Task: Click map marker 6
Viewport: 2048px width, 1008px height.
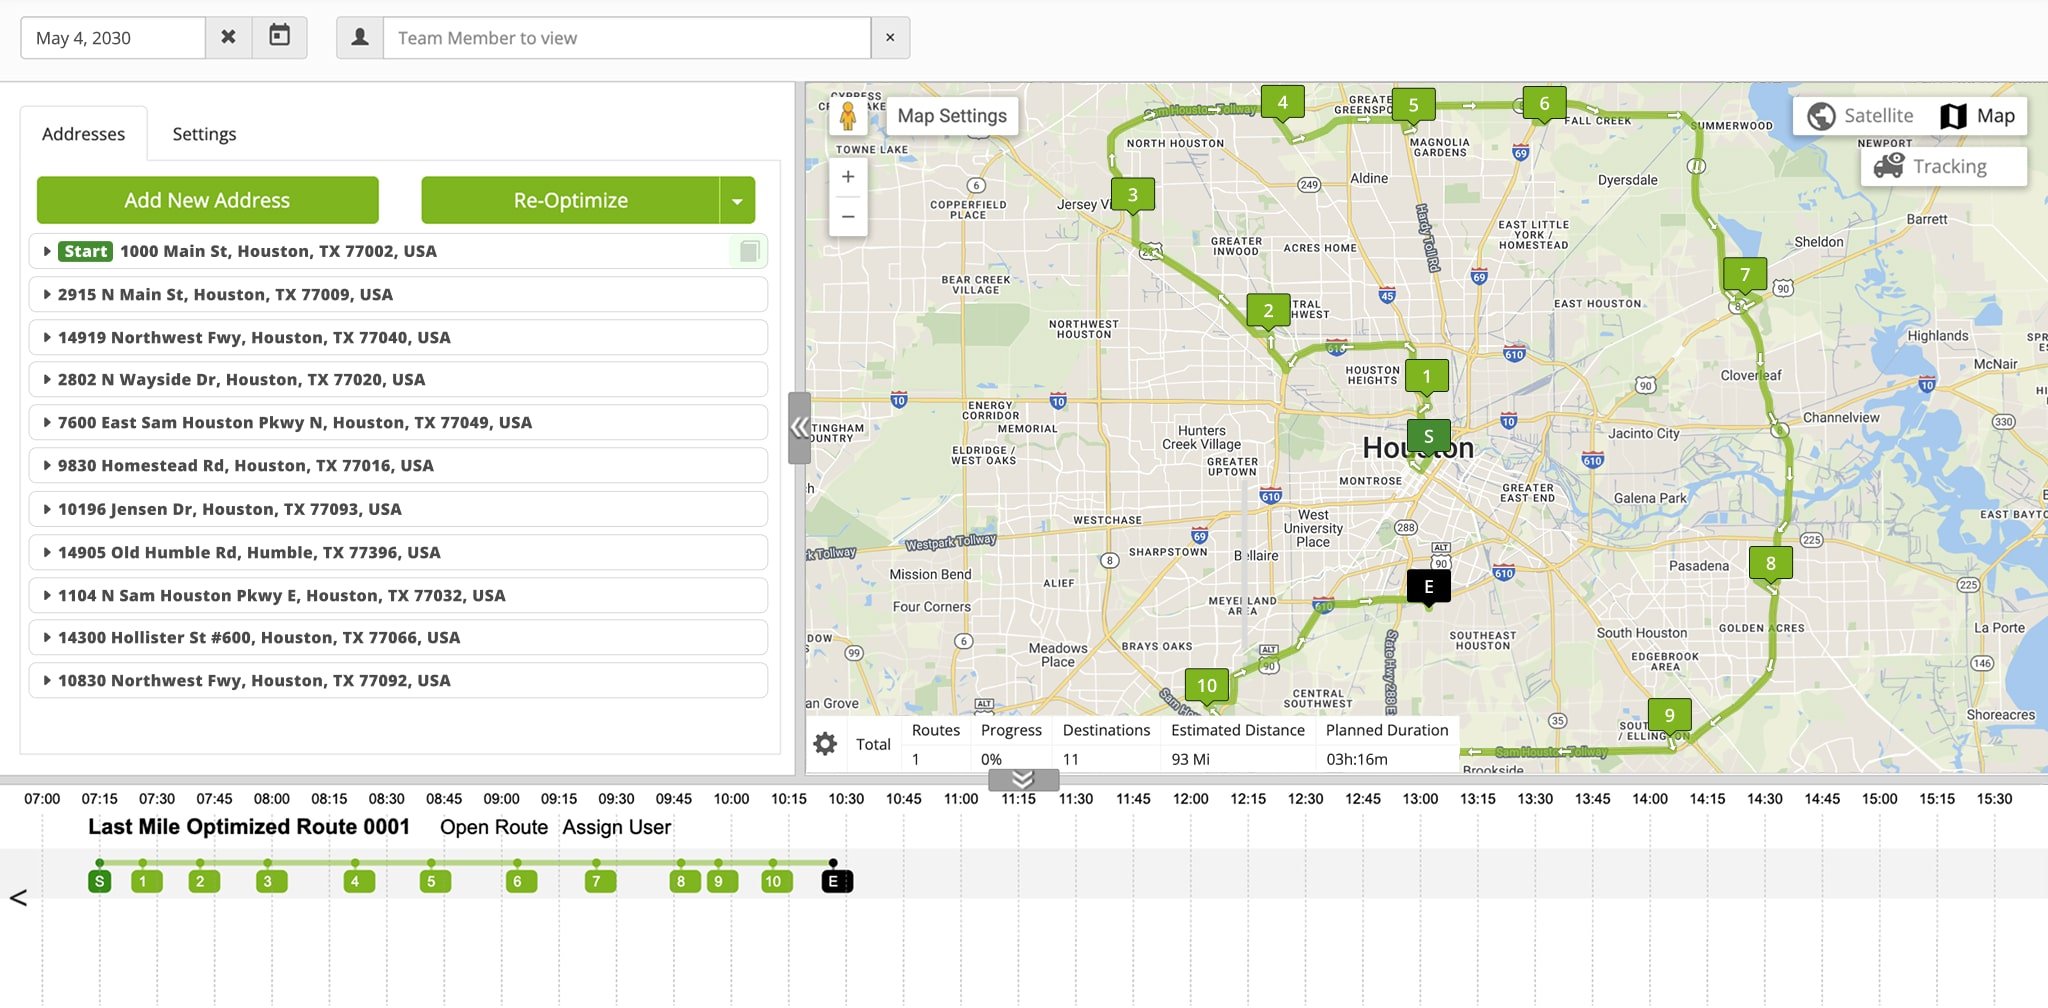Action: [x=1544, y=103]
